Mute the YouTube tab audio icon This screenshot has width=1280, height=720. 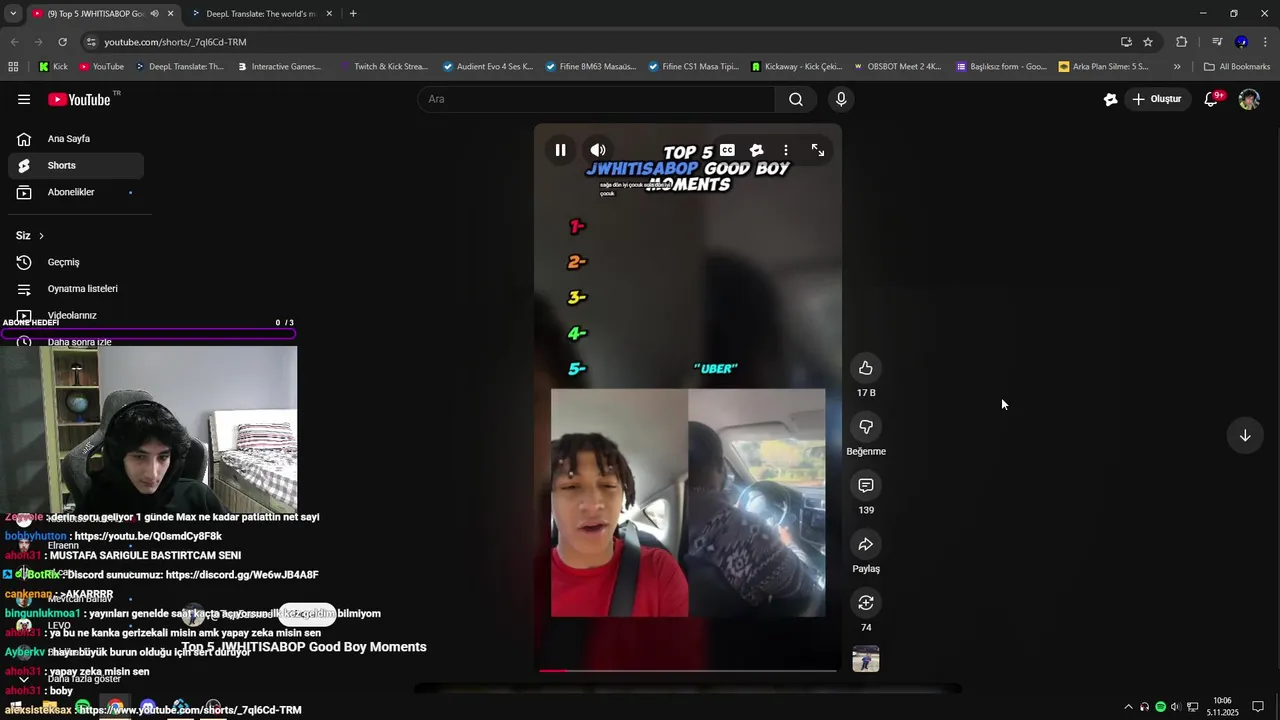tap(154, 14)
